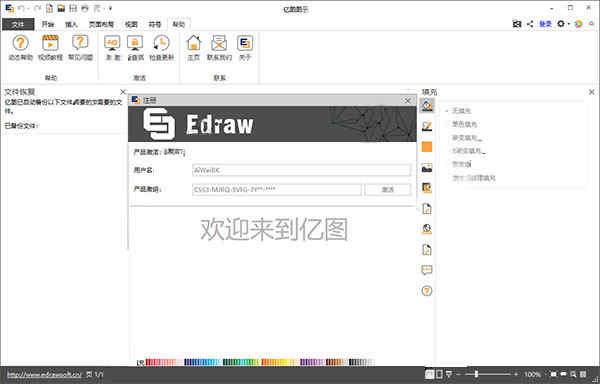This screenshot has width=600, height=384.
Task: Click the FAQ speech bubble icon
Action: 80,43
